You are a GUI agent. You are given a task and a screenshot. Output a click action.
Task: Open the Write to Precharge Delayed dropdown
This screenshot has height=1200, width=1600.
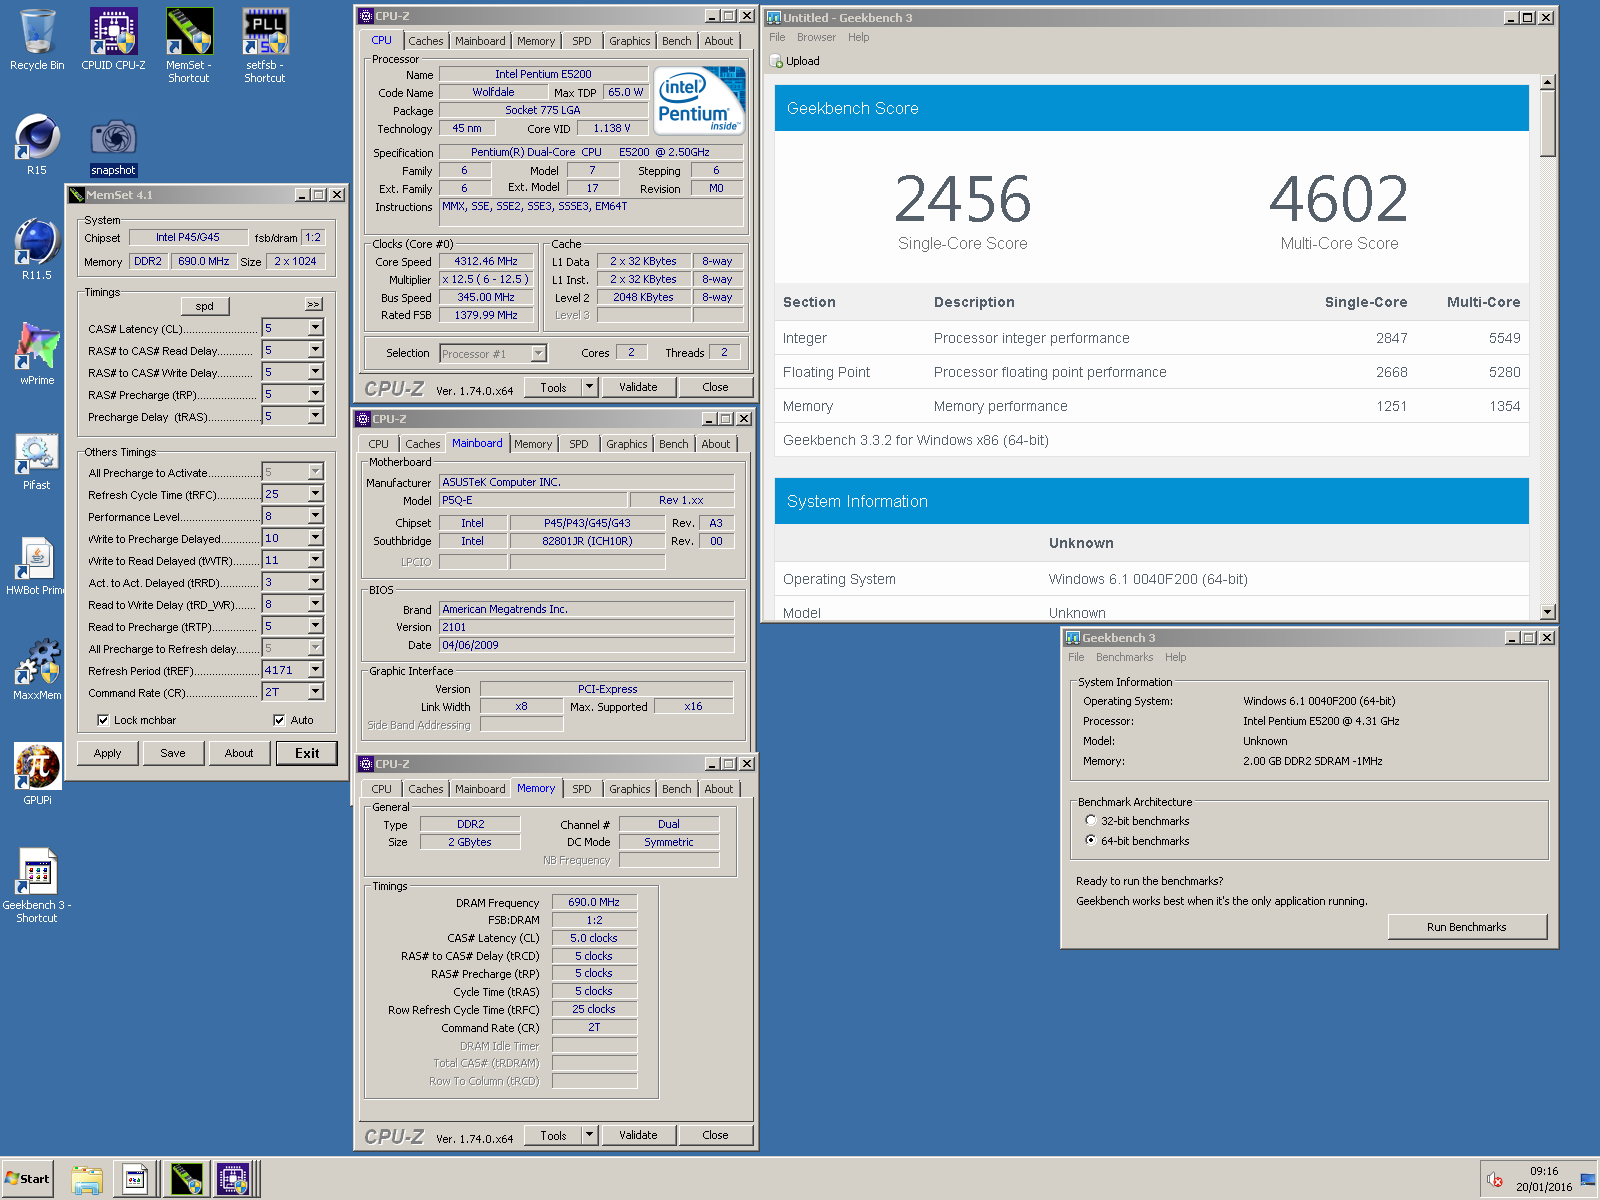[316, 538]
